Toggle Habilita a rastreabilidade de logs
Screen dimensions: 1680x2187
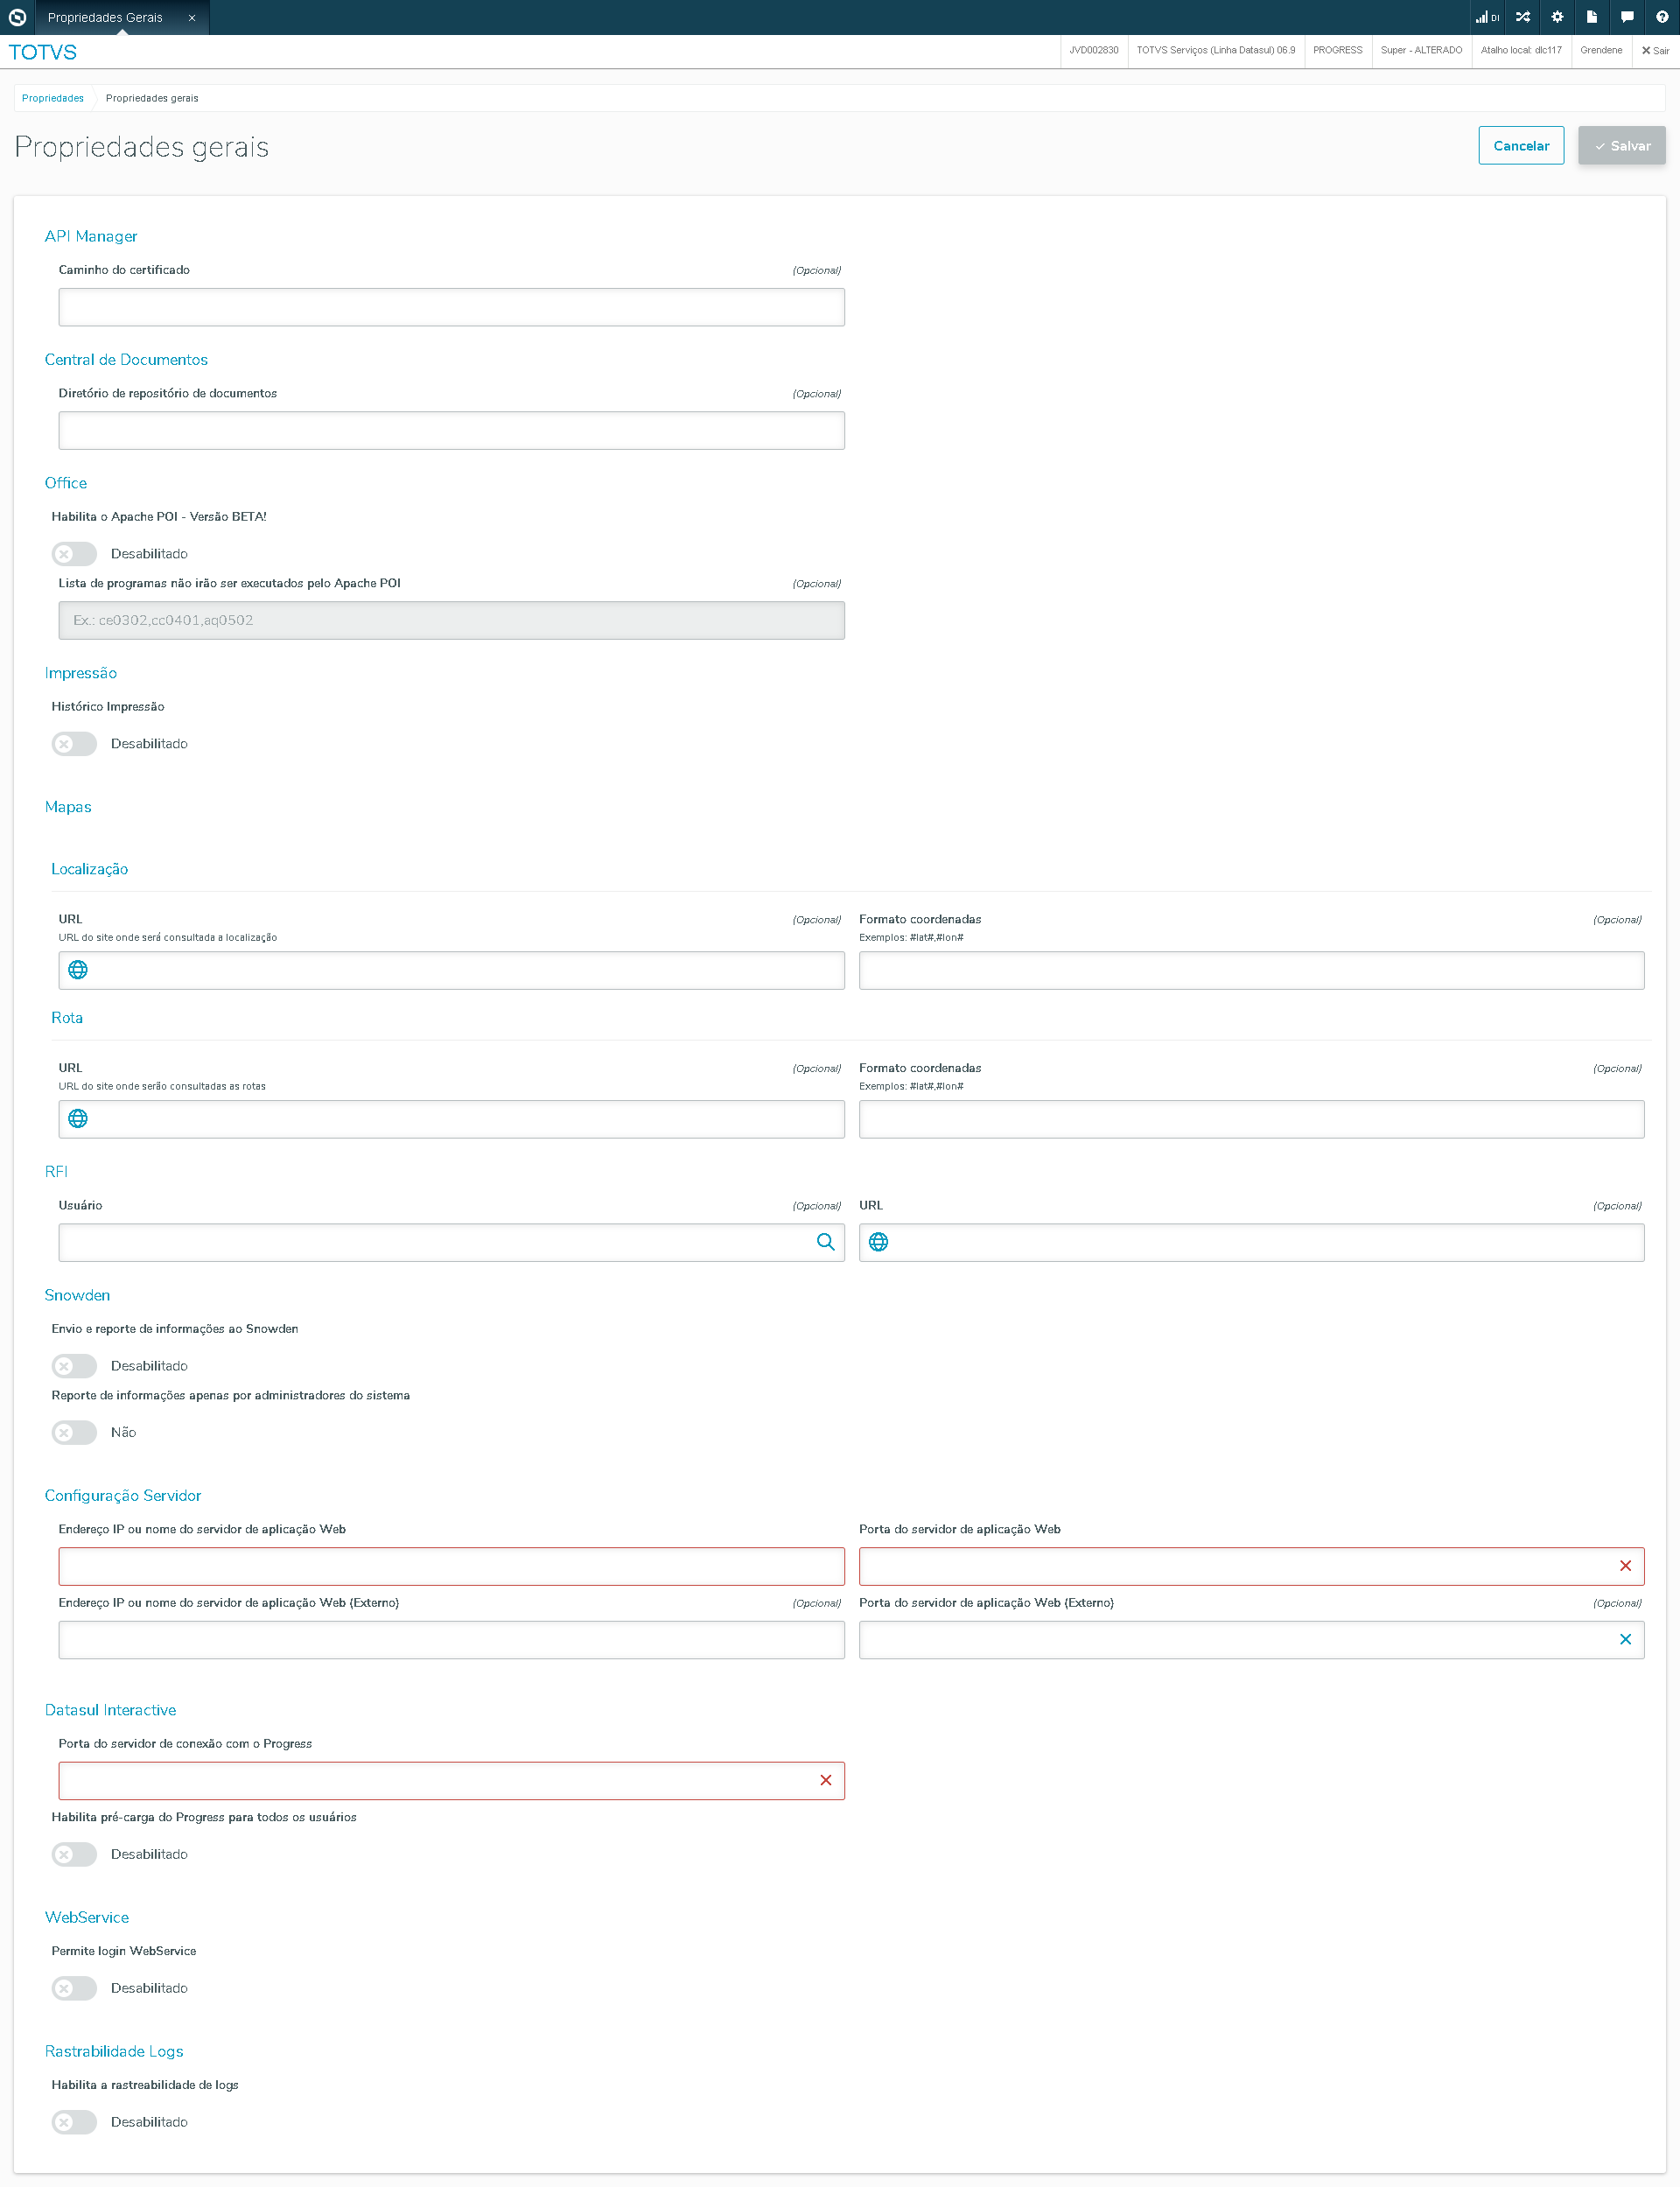(x=74, y=2122)
